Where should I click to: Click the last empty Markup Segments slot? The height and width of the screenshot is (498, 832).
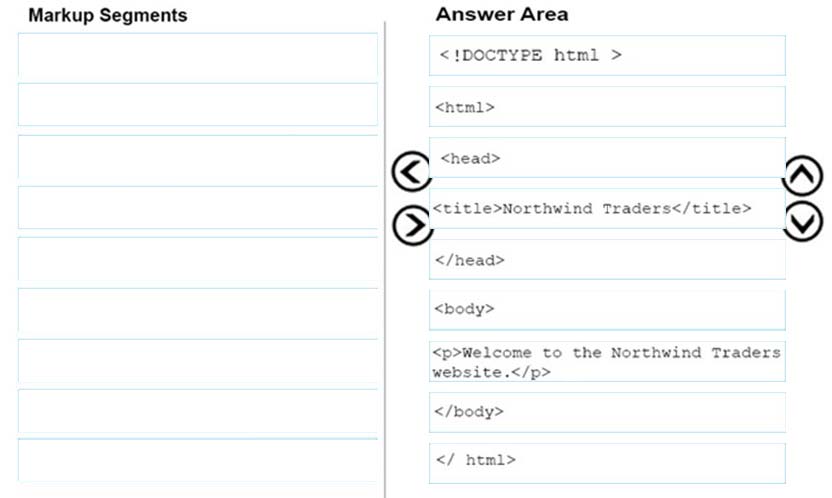198,460
